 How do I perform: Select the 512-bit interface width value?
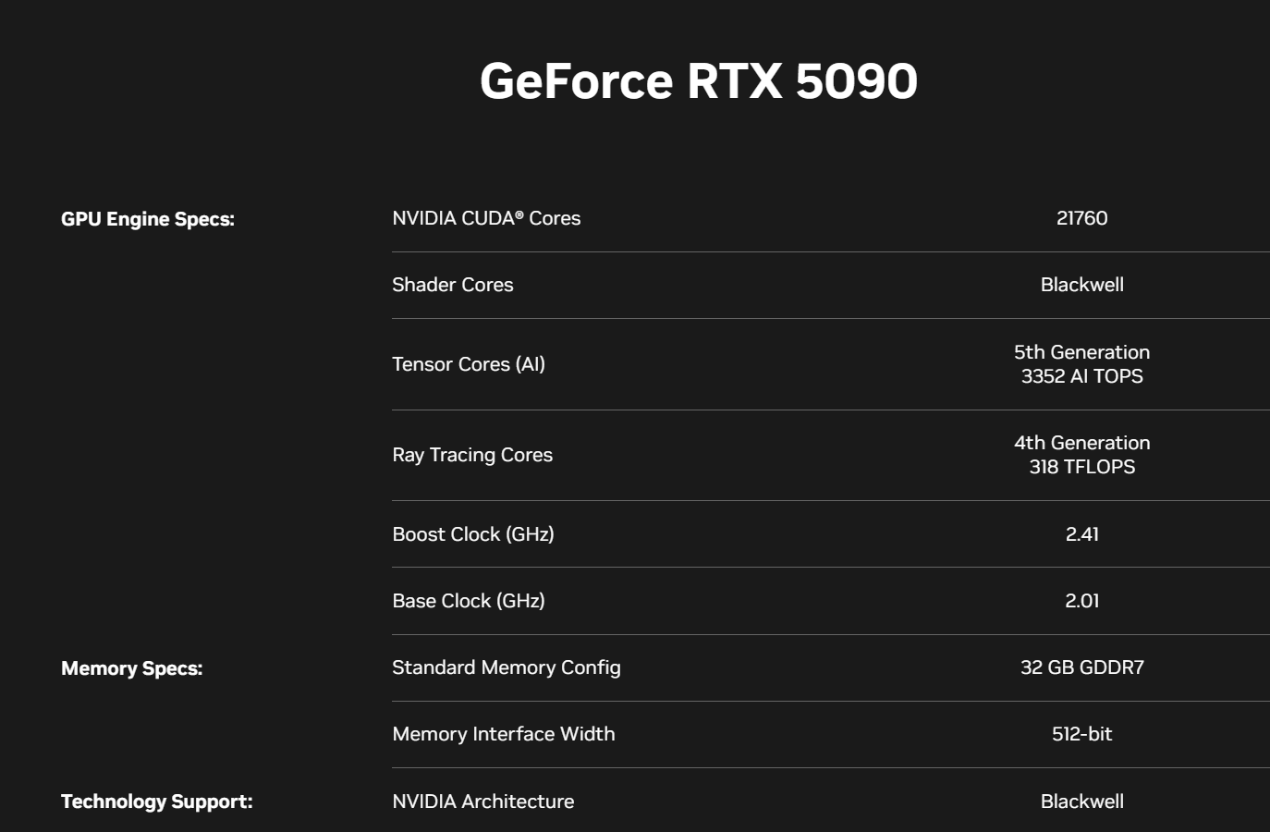[x=1082, y=734]
